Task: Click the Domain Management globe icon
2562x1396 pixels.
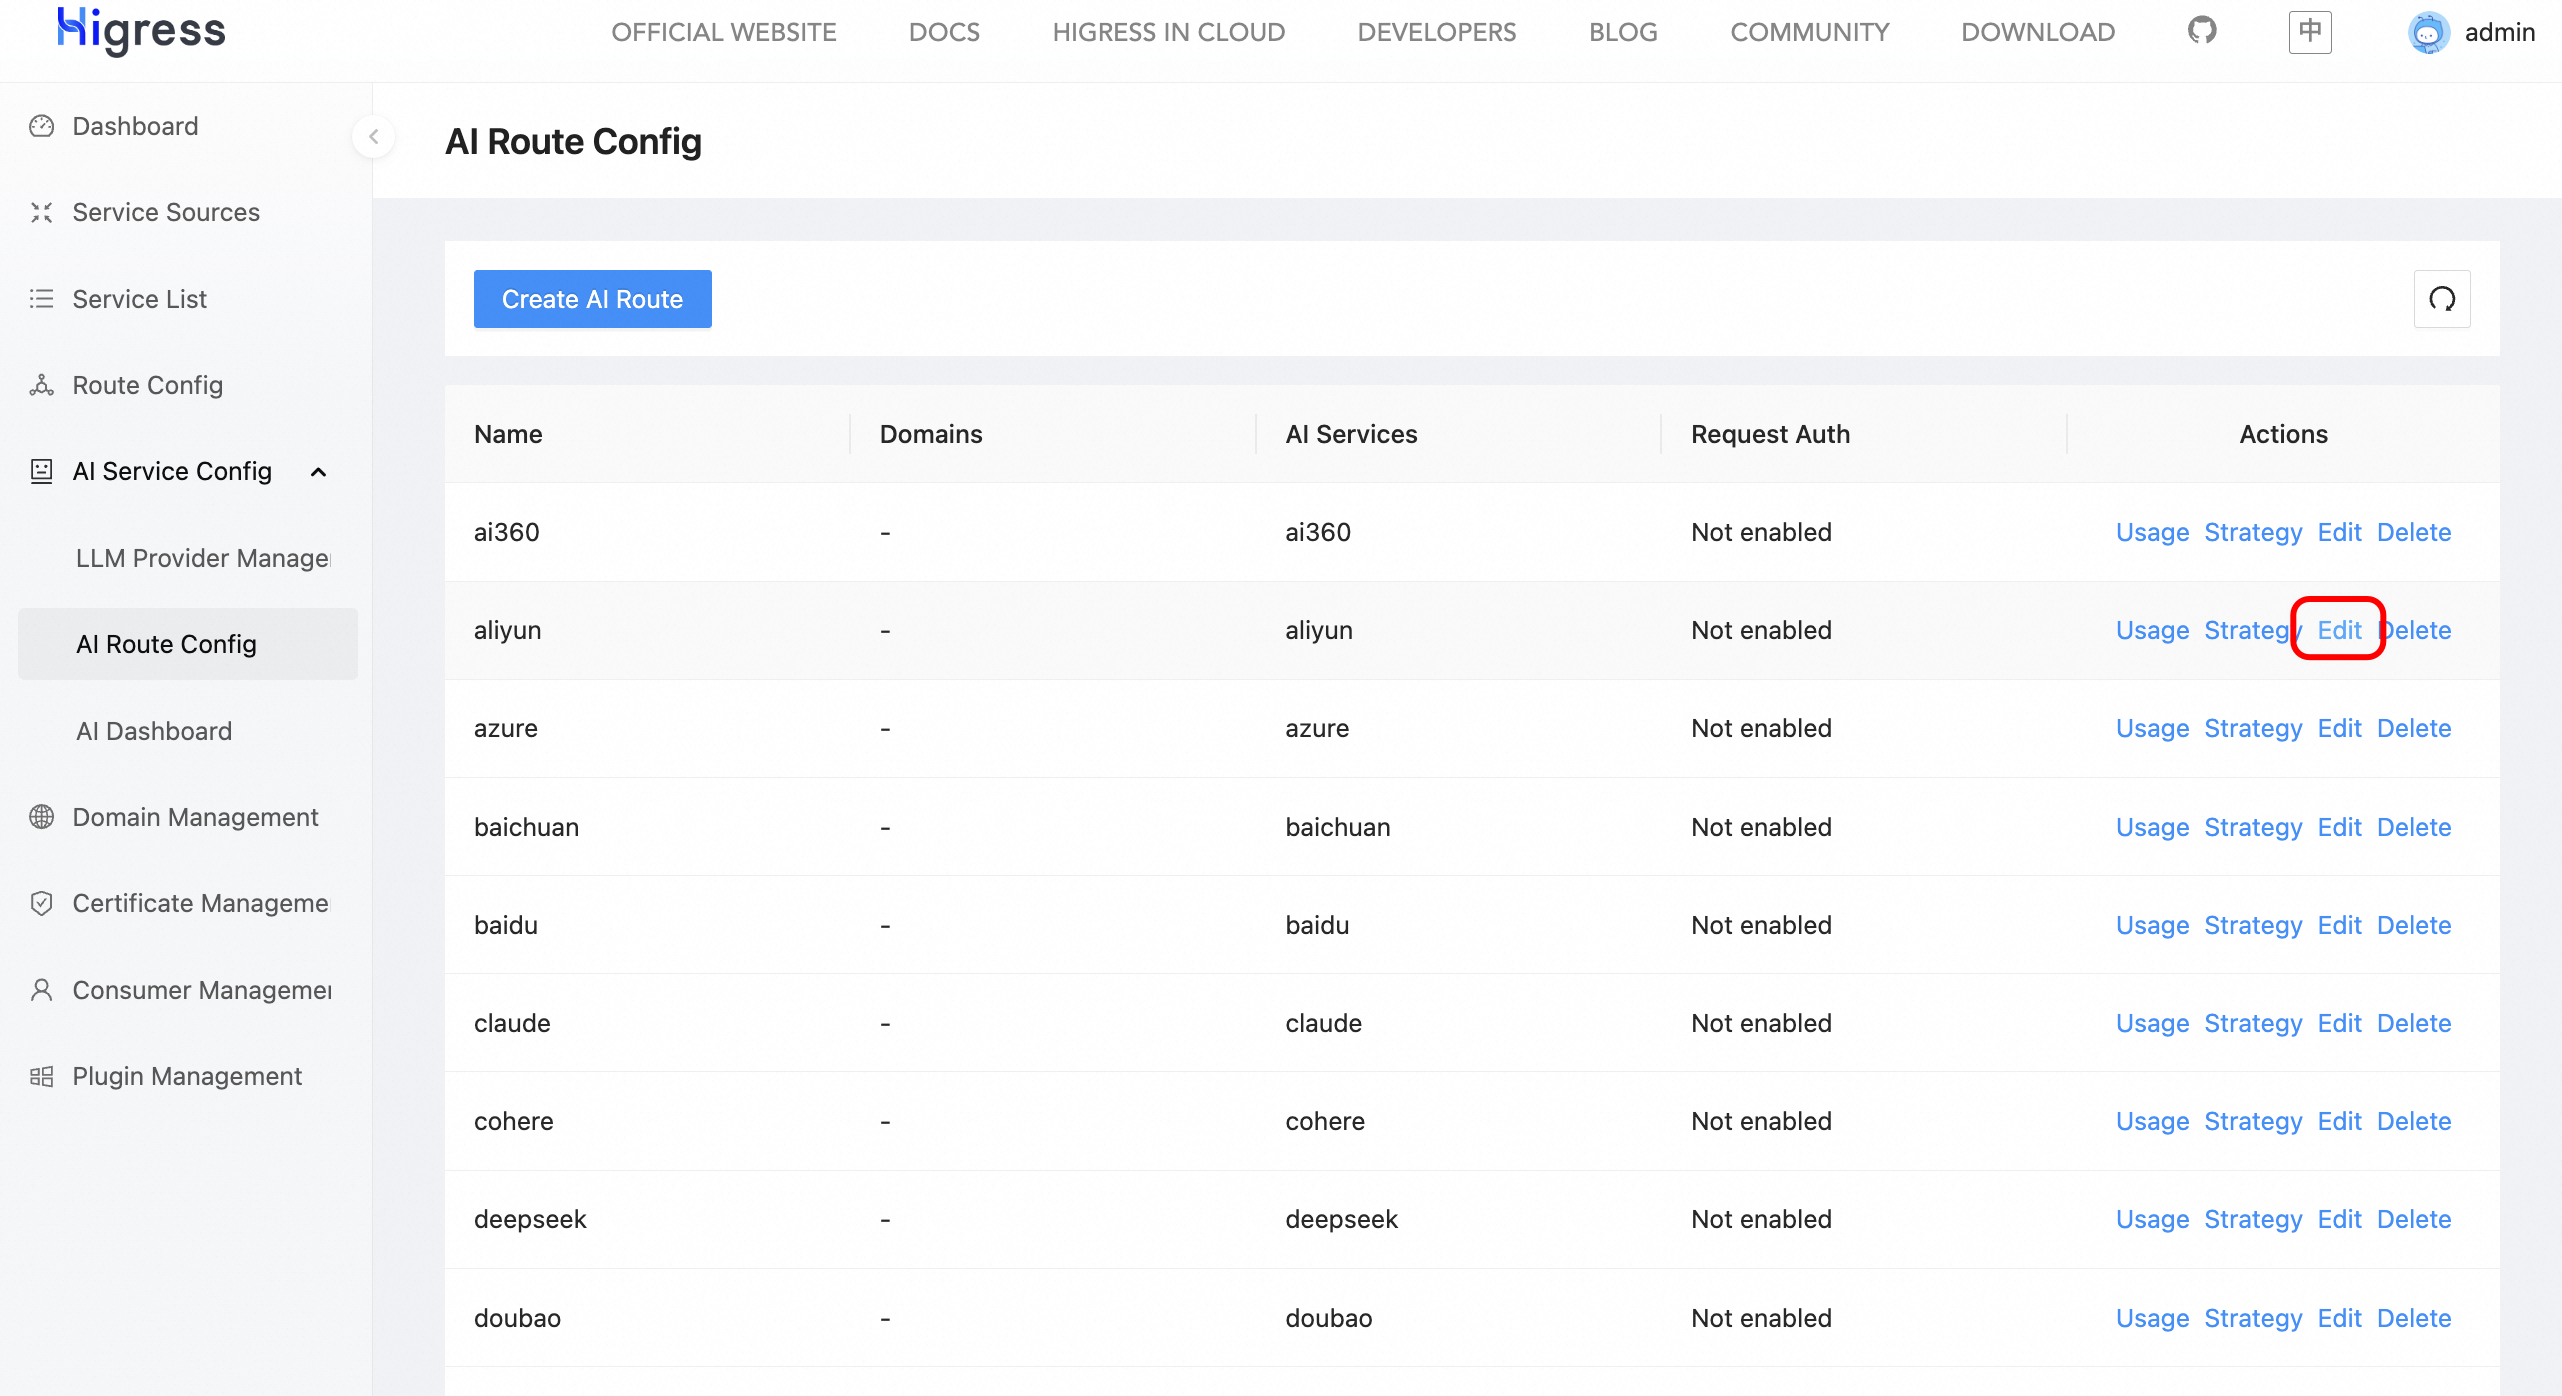Action: coord(41,817)
